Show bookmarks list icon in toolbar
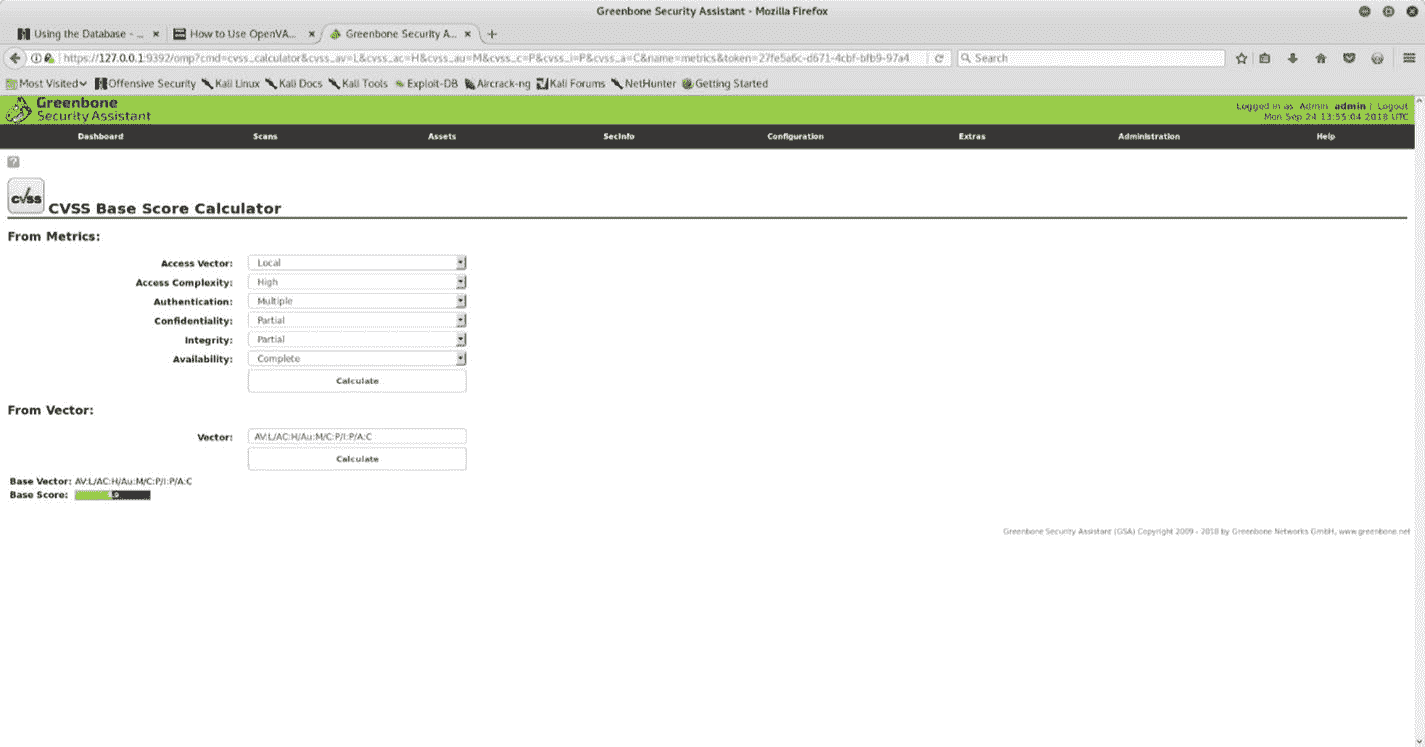Screen dimensions: 1425x747 pos(1264,58)
